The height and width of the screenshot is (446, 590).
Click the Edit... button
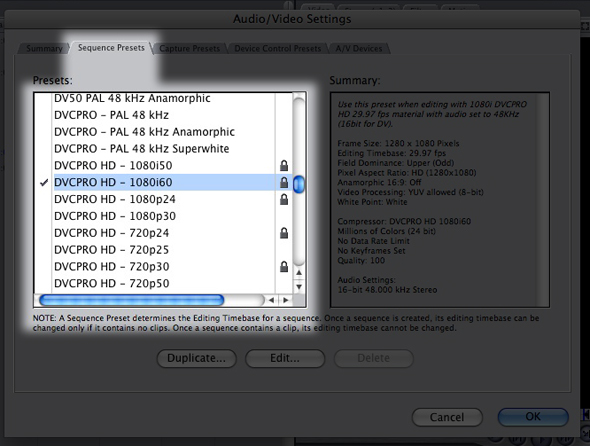[x=285, y=358]
